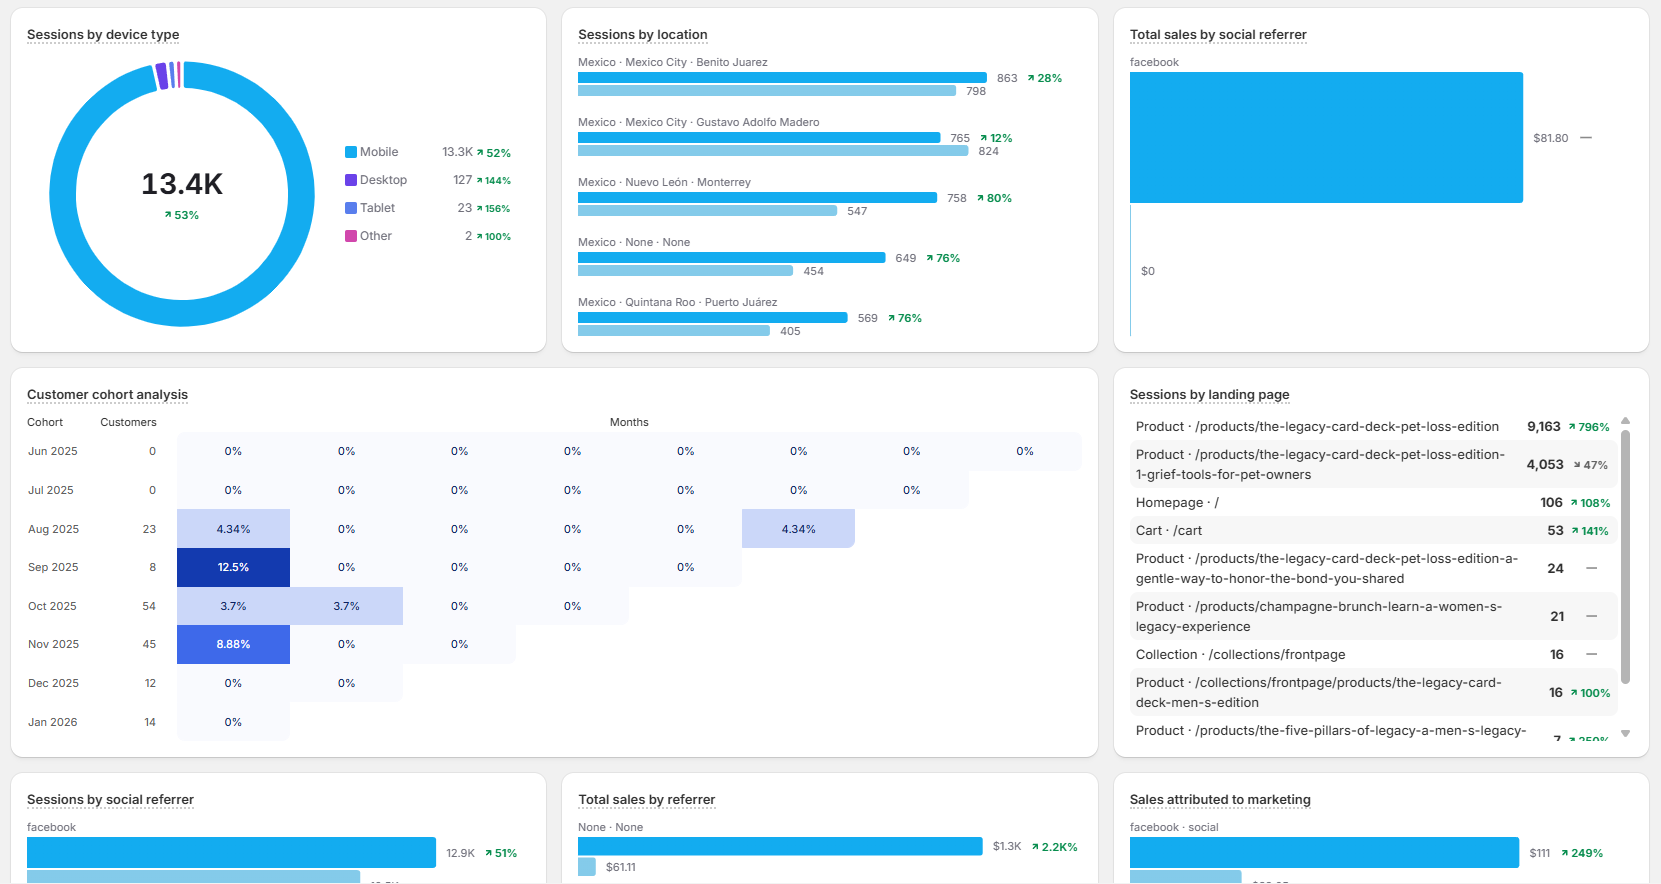The width and height of the screenshot is (1661, 884).
Task: Click the 47% downward trend arrow
Action: coord(1577,465)
